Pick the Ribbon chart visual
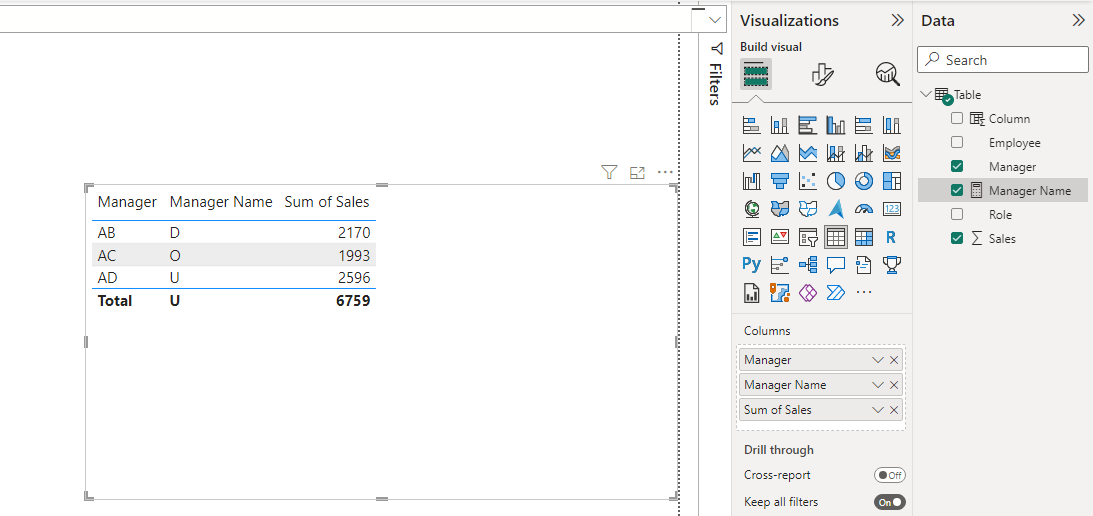The width and height of the screenshot is (1093, 516). click(x=892, y=153)
